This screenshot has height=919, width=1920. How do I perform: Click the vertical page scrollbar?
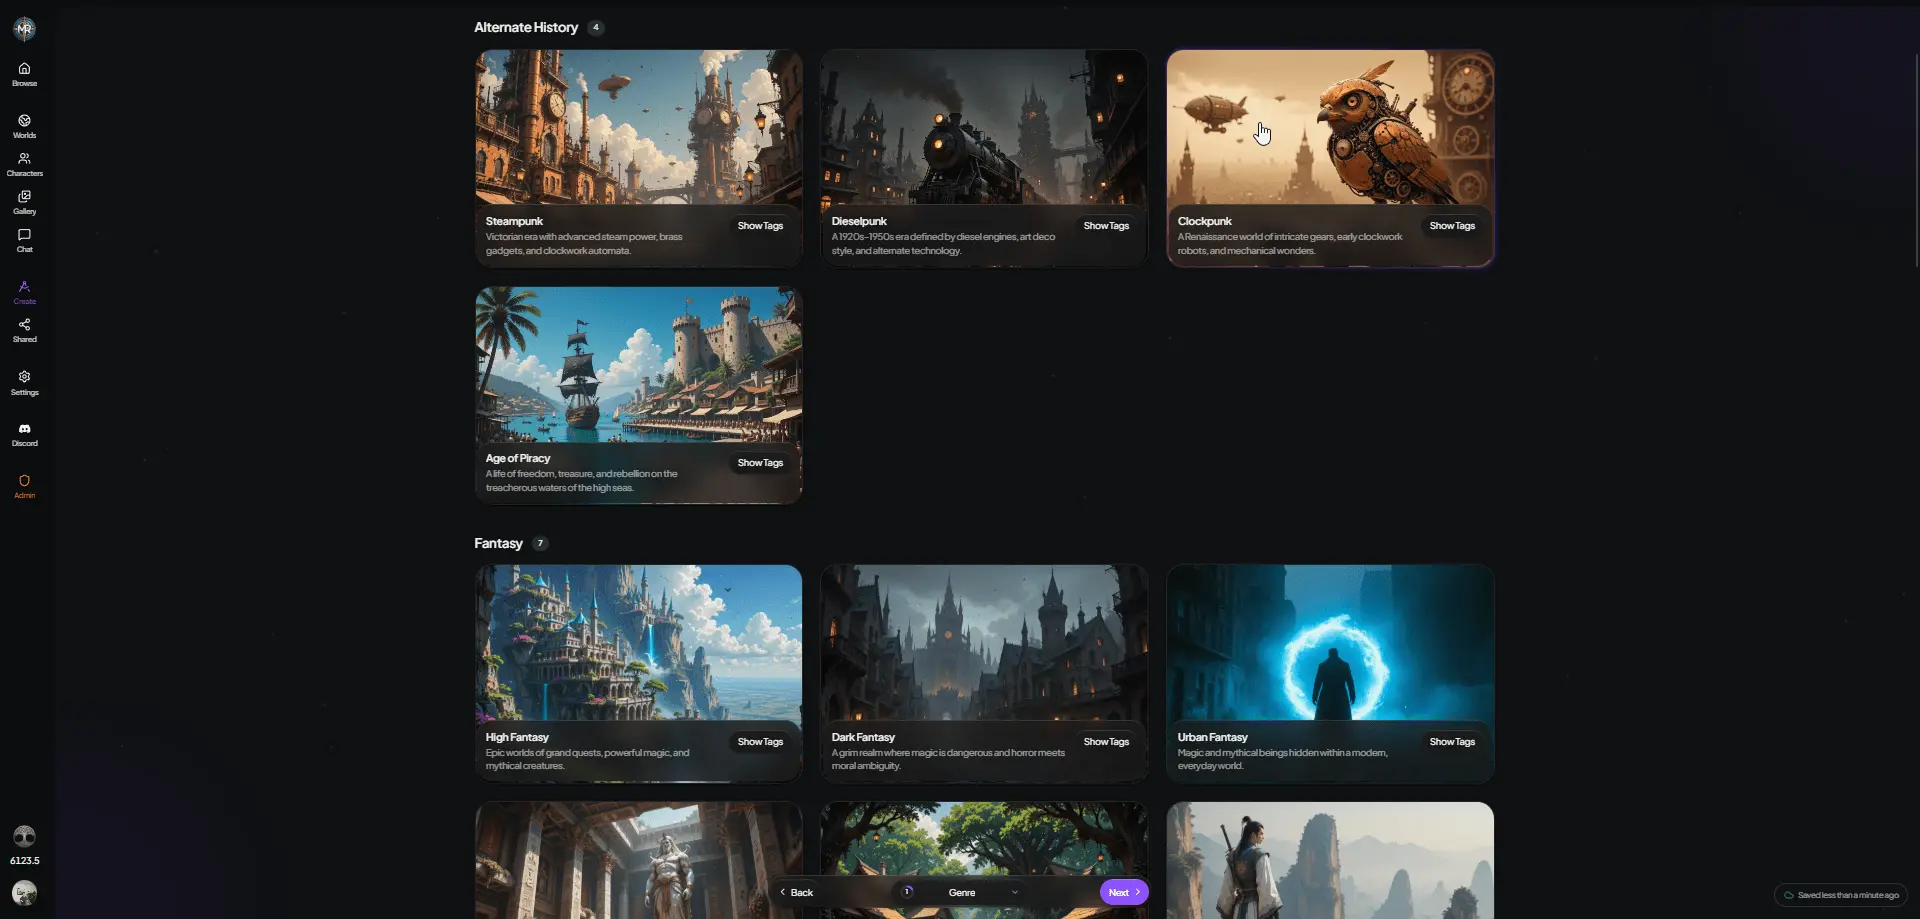point(1916,160)
